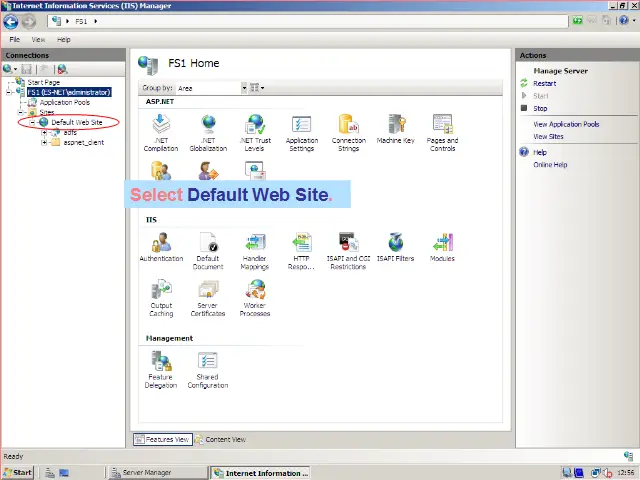Click View Sites link

[x=548, y=136]
